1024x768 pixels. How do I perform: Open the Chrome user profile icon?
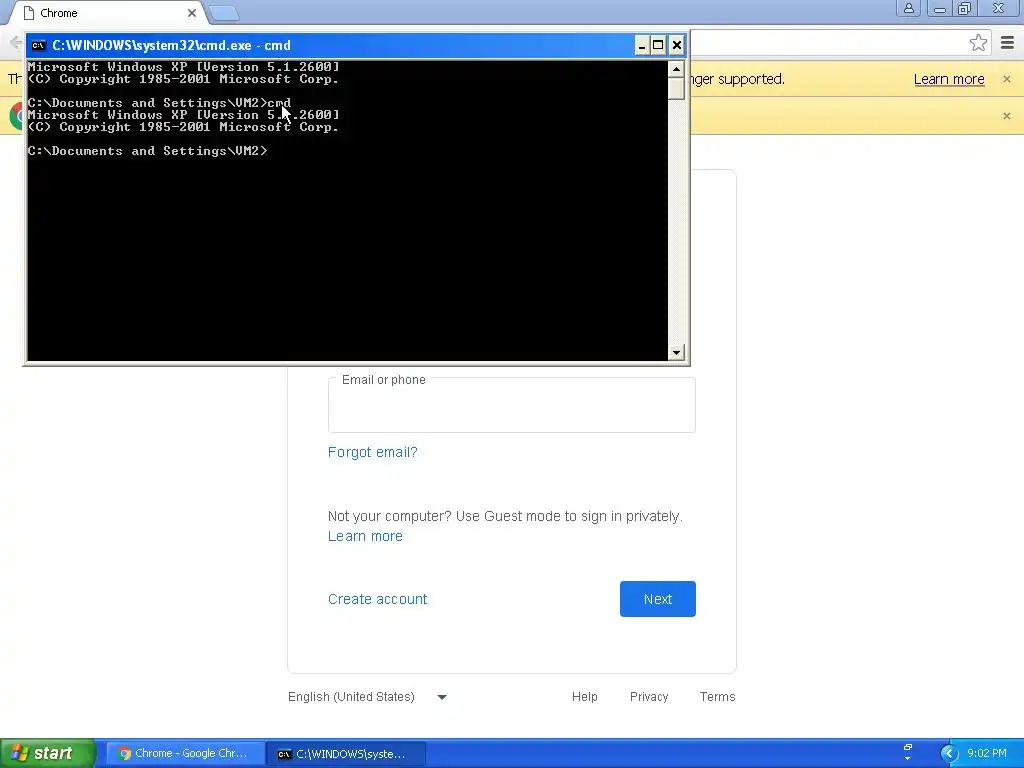pos(908,8)
